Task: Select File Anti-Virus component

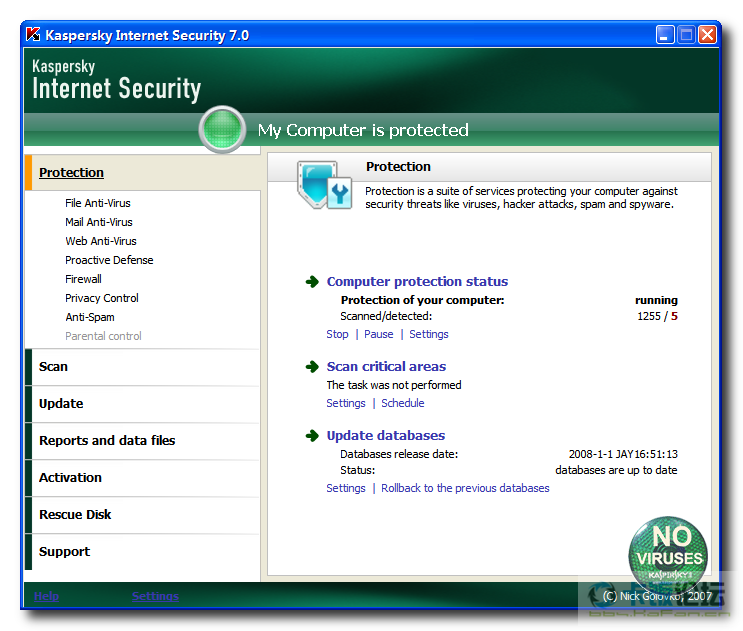Action: tap(98, 203)
